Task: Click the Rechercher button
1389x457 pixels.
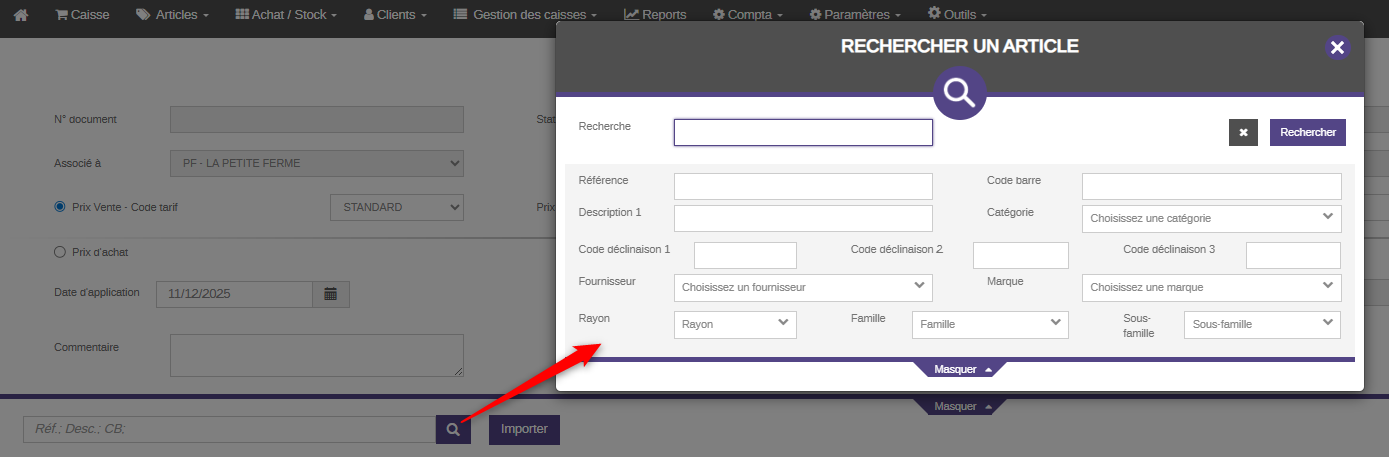Action: click(x=1307, y=132)
